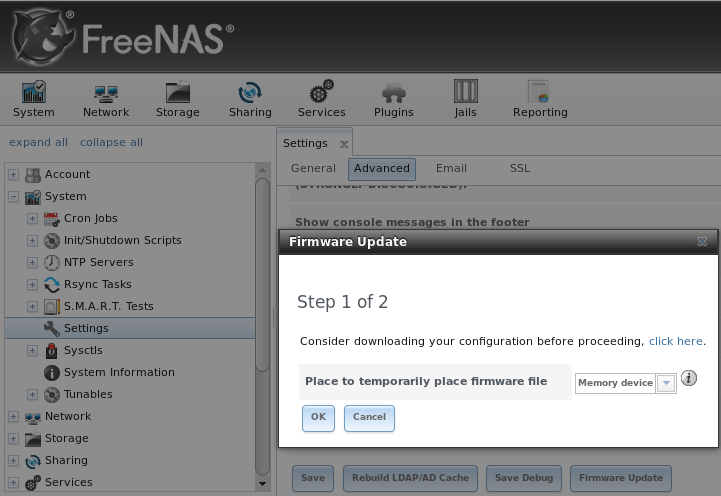Open the Storage toolbar icon
This screenshot has height=496, width=721.
(x=177, y=99)
